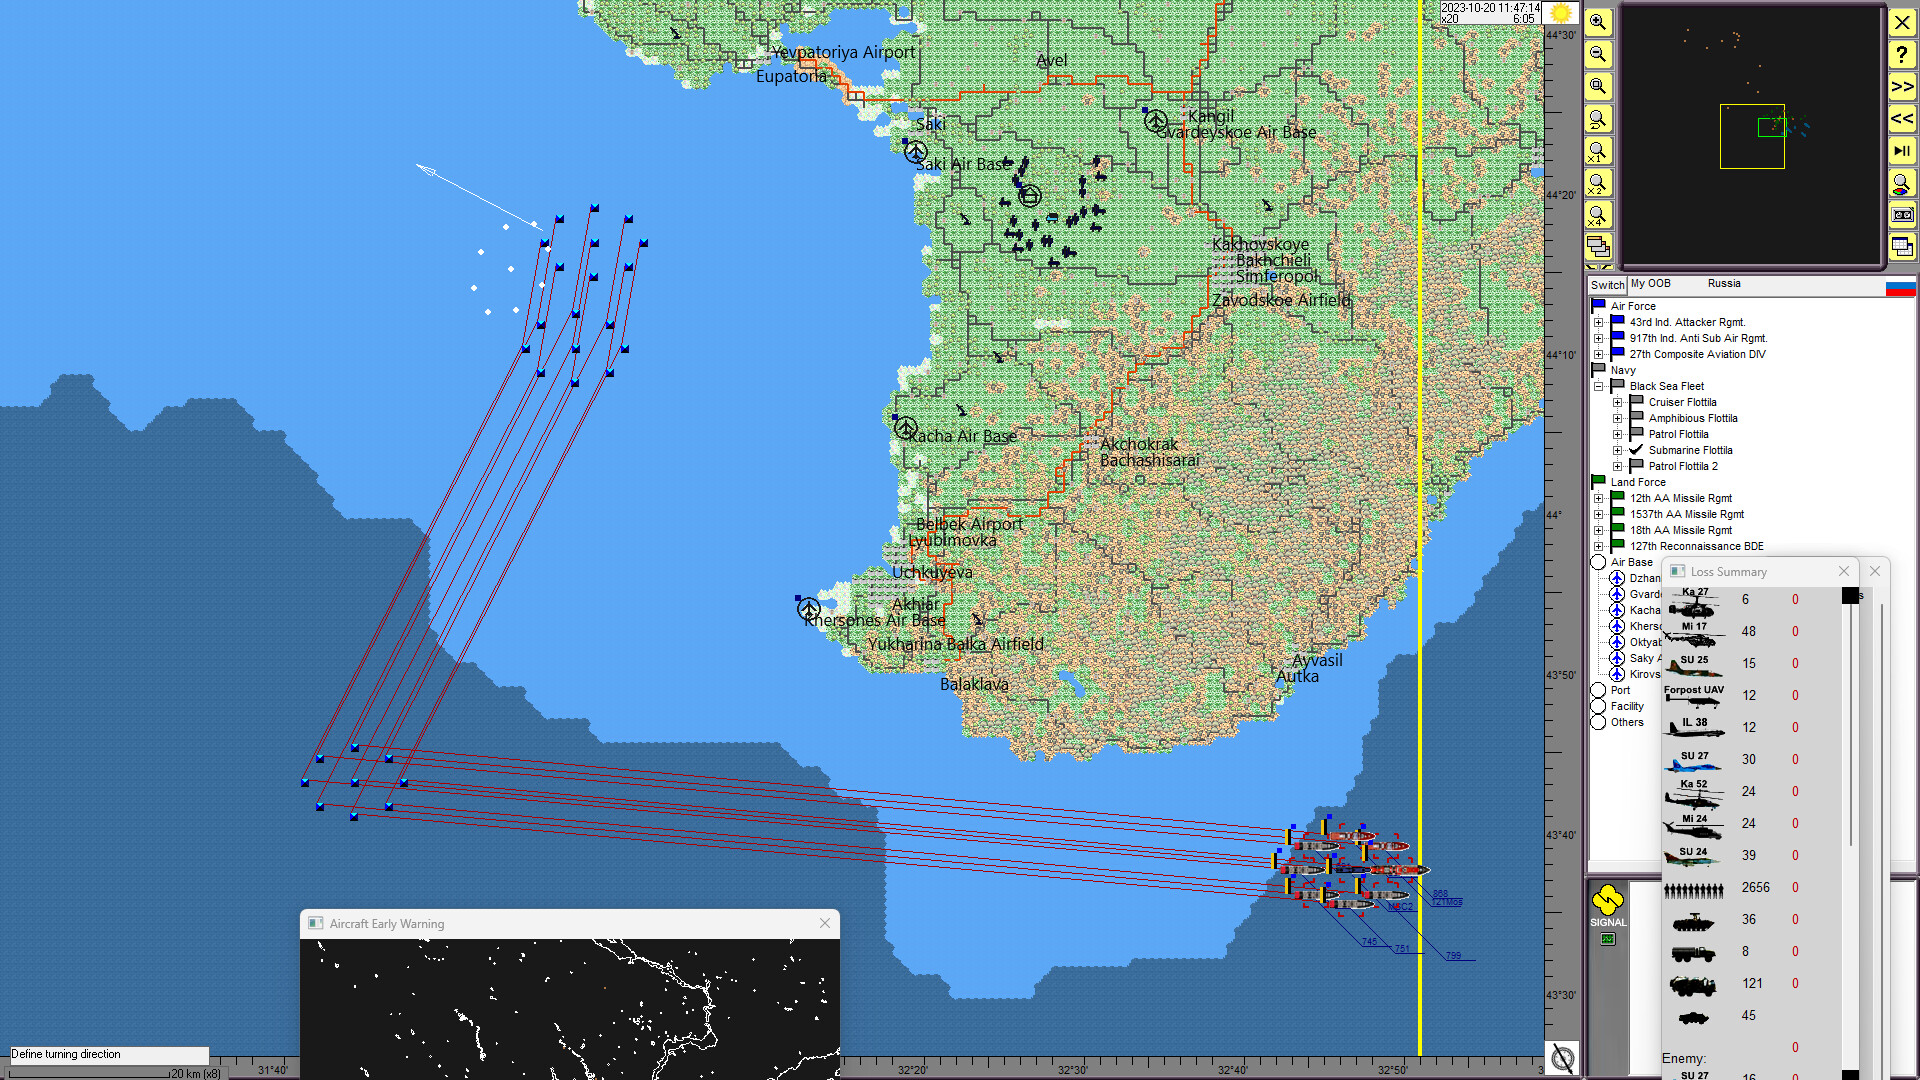Expand the Cruiser Flottila node
This screenshot has height=1080, width=1920.
click(x=1618, y=402)
